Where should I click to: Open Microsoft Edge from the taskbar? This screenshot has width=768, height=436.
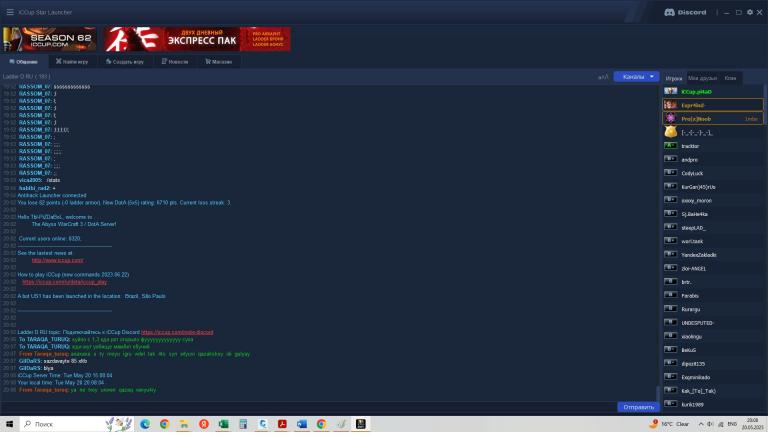pos(145,424)
